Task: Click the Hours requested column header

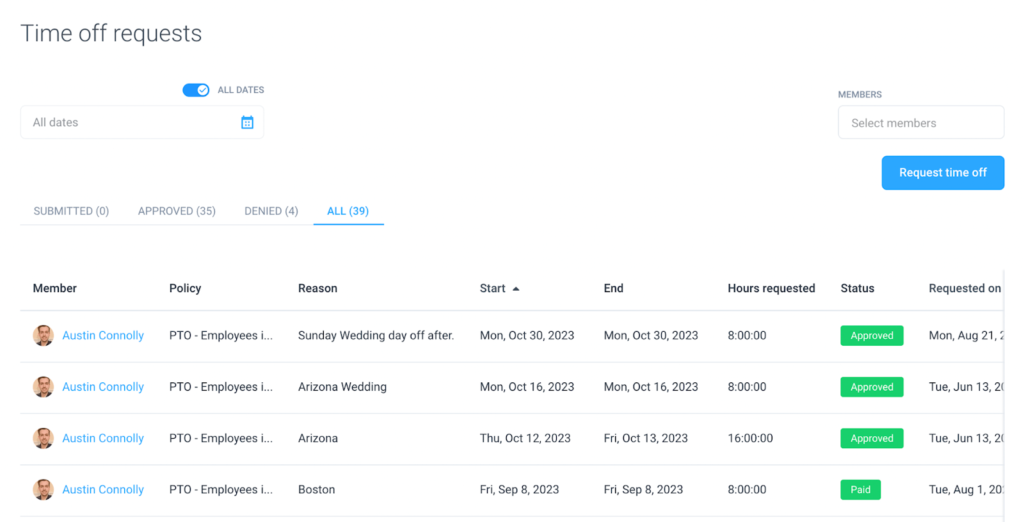Action: click(x=771, y=288)
